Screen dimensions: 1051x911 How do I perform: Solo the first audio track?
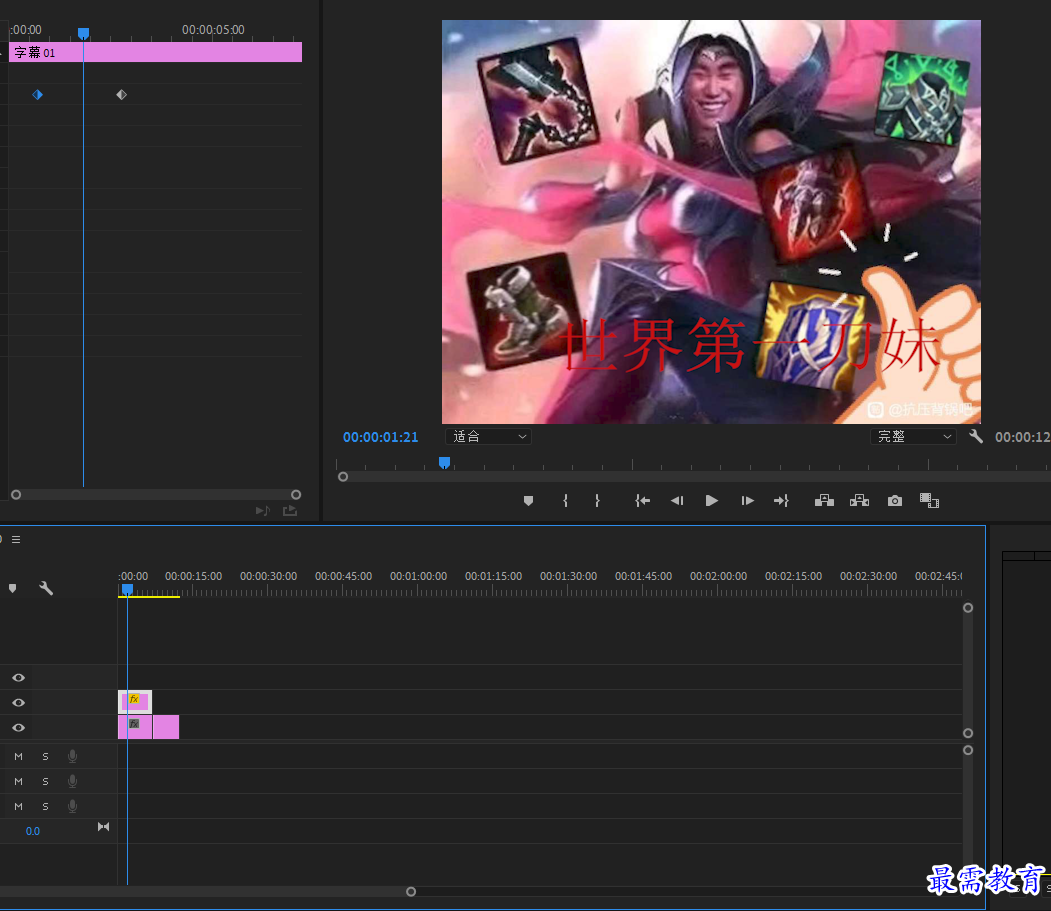(x=46, y=756)
